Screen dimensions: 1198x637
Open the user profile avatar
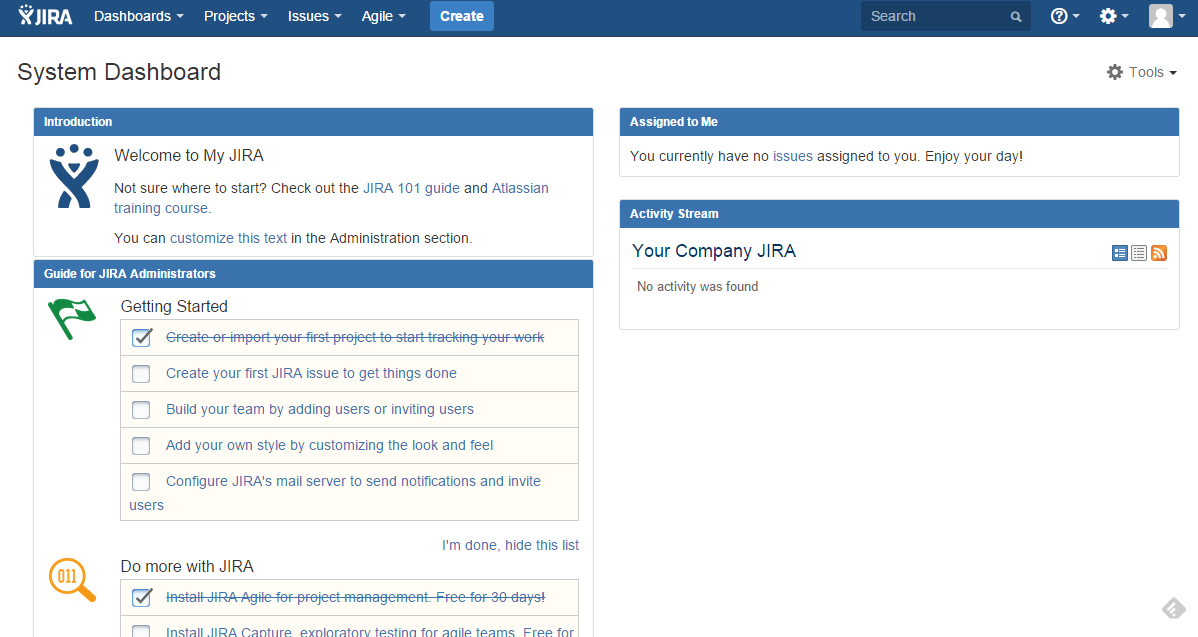click(1160, 16)
